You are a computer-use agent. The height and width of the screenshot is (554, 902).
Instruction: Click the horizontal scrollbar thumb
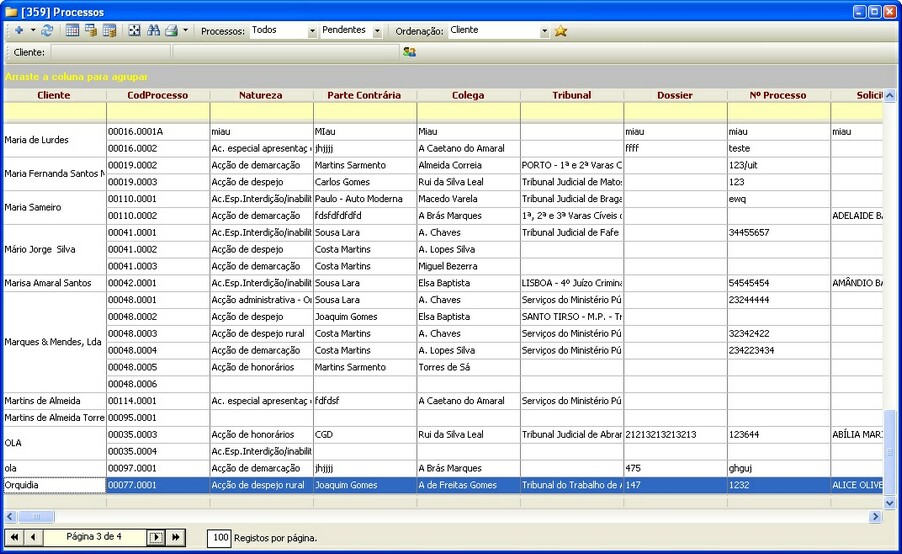(36, 517)
